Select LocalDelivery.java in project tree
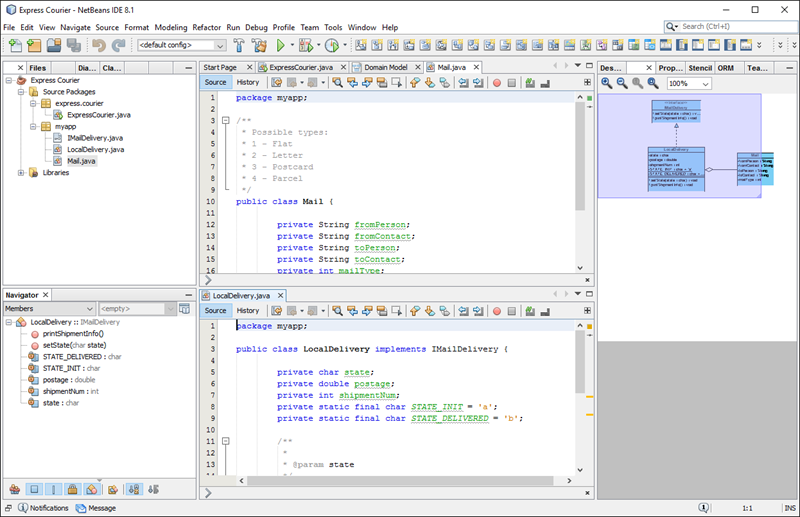 (95, 150)
